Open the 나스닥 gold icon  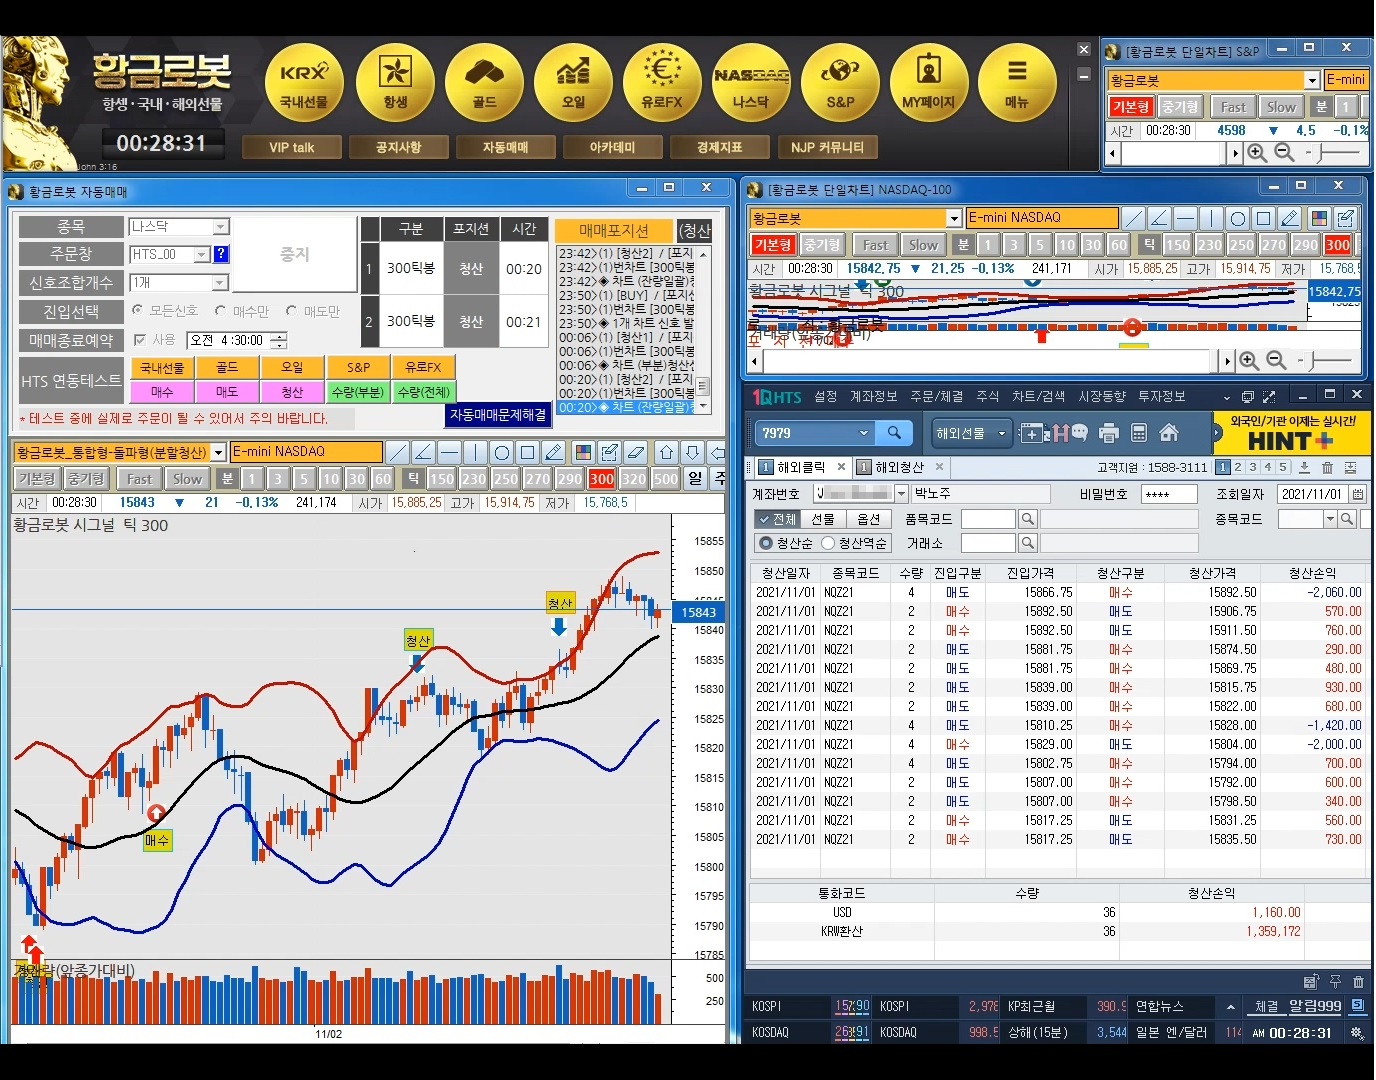[751, 83]
